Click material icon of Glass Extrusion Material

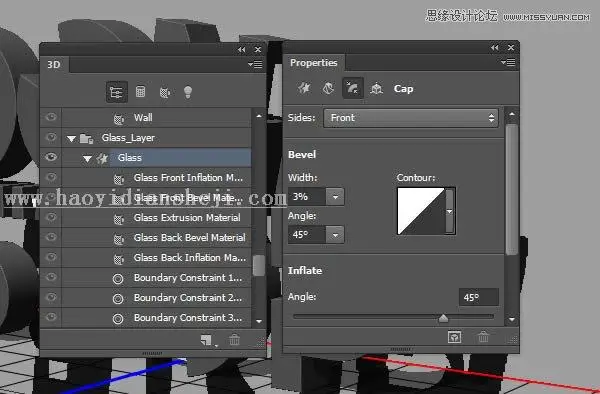tap(119, 219)
